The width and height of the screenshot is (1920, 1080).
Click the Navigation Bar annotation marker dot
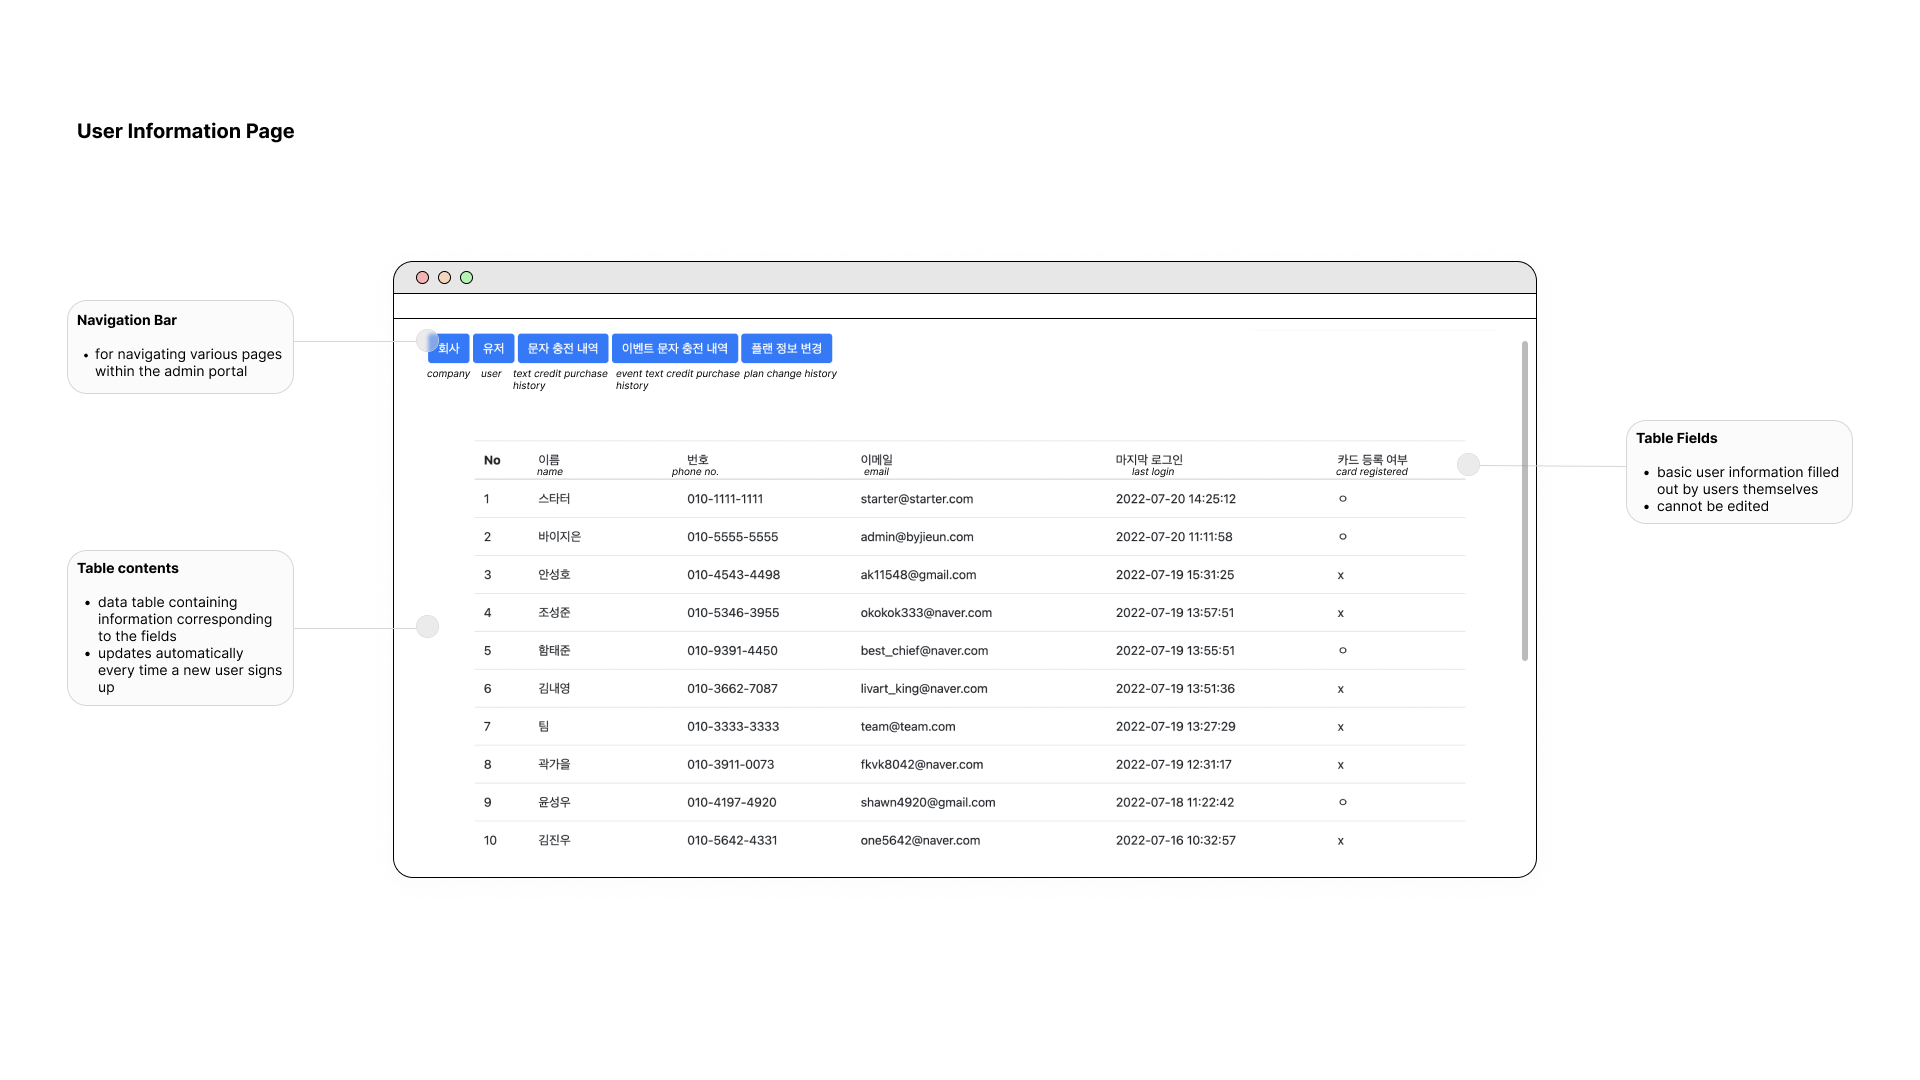click(427, 341)
